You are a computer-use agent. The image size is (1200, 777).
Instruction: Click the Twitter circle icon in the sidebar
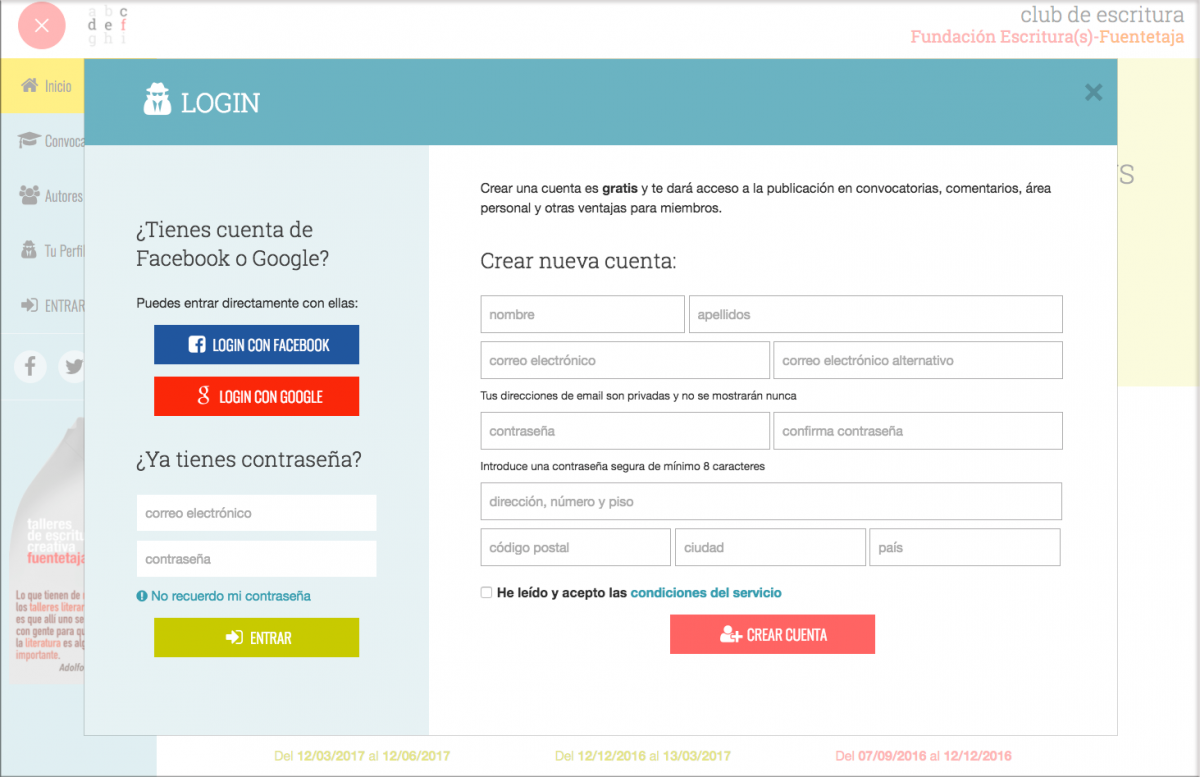point(73,366)
